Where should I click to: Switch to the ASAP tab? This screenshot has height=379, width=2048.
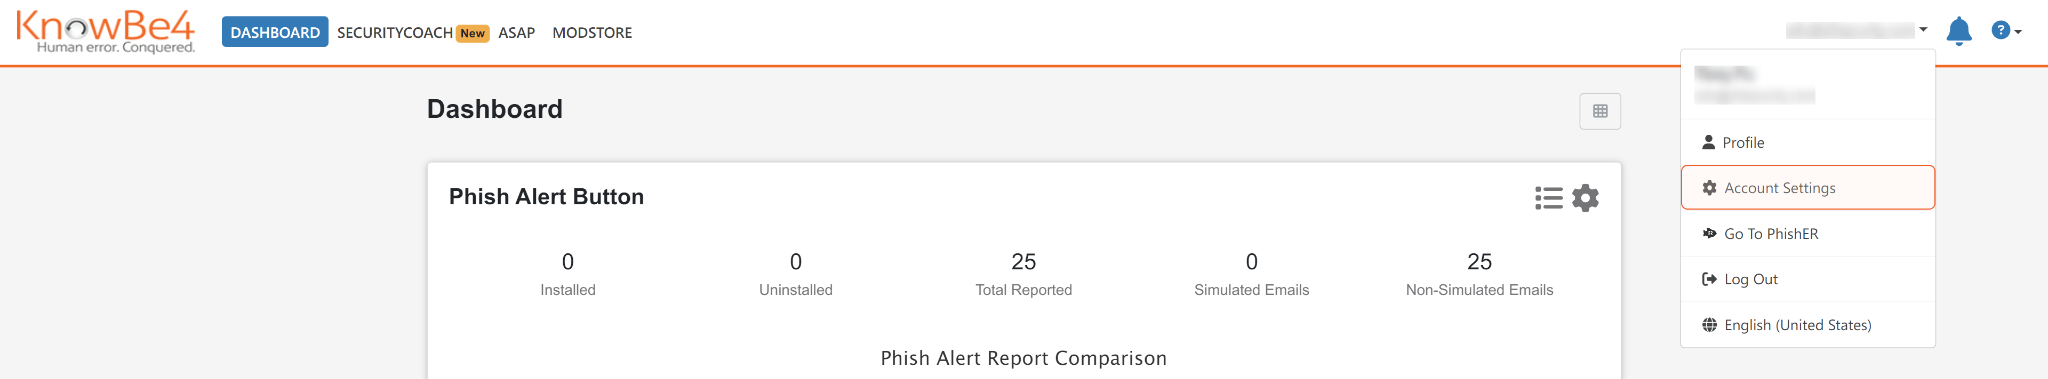(517, 32)
